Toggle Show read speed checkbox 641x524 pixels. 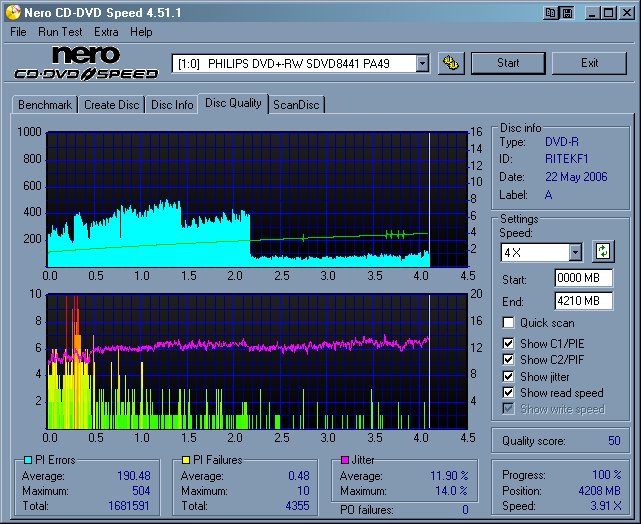[508, 393]
